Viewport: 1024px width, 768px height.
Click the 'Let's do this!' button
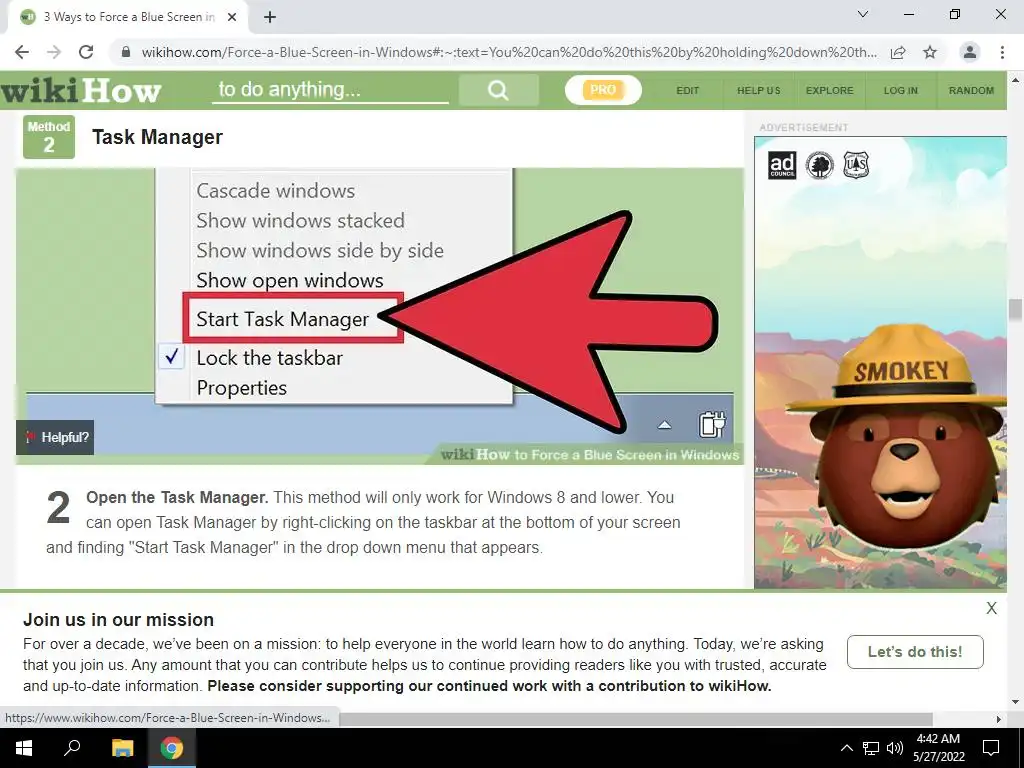pyautogui.click(x=915, y=652)
